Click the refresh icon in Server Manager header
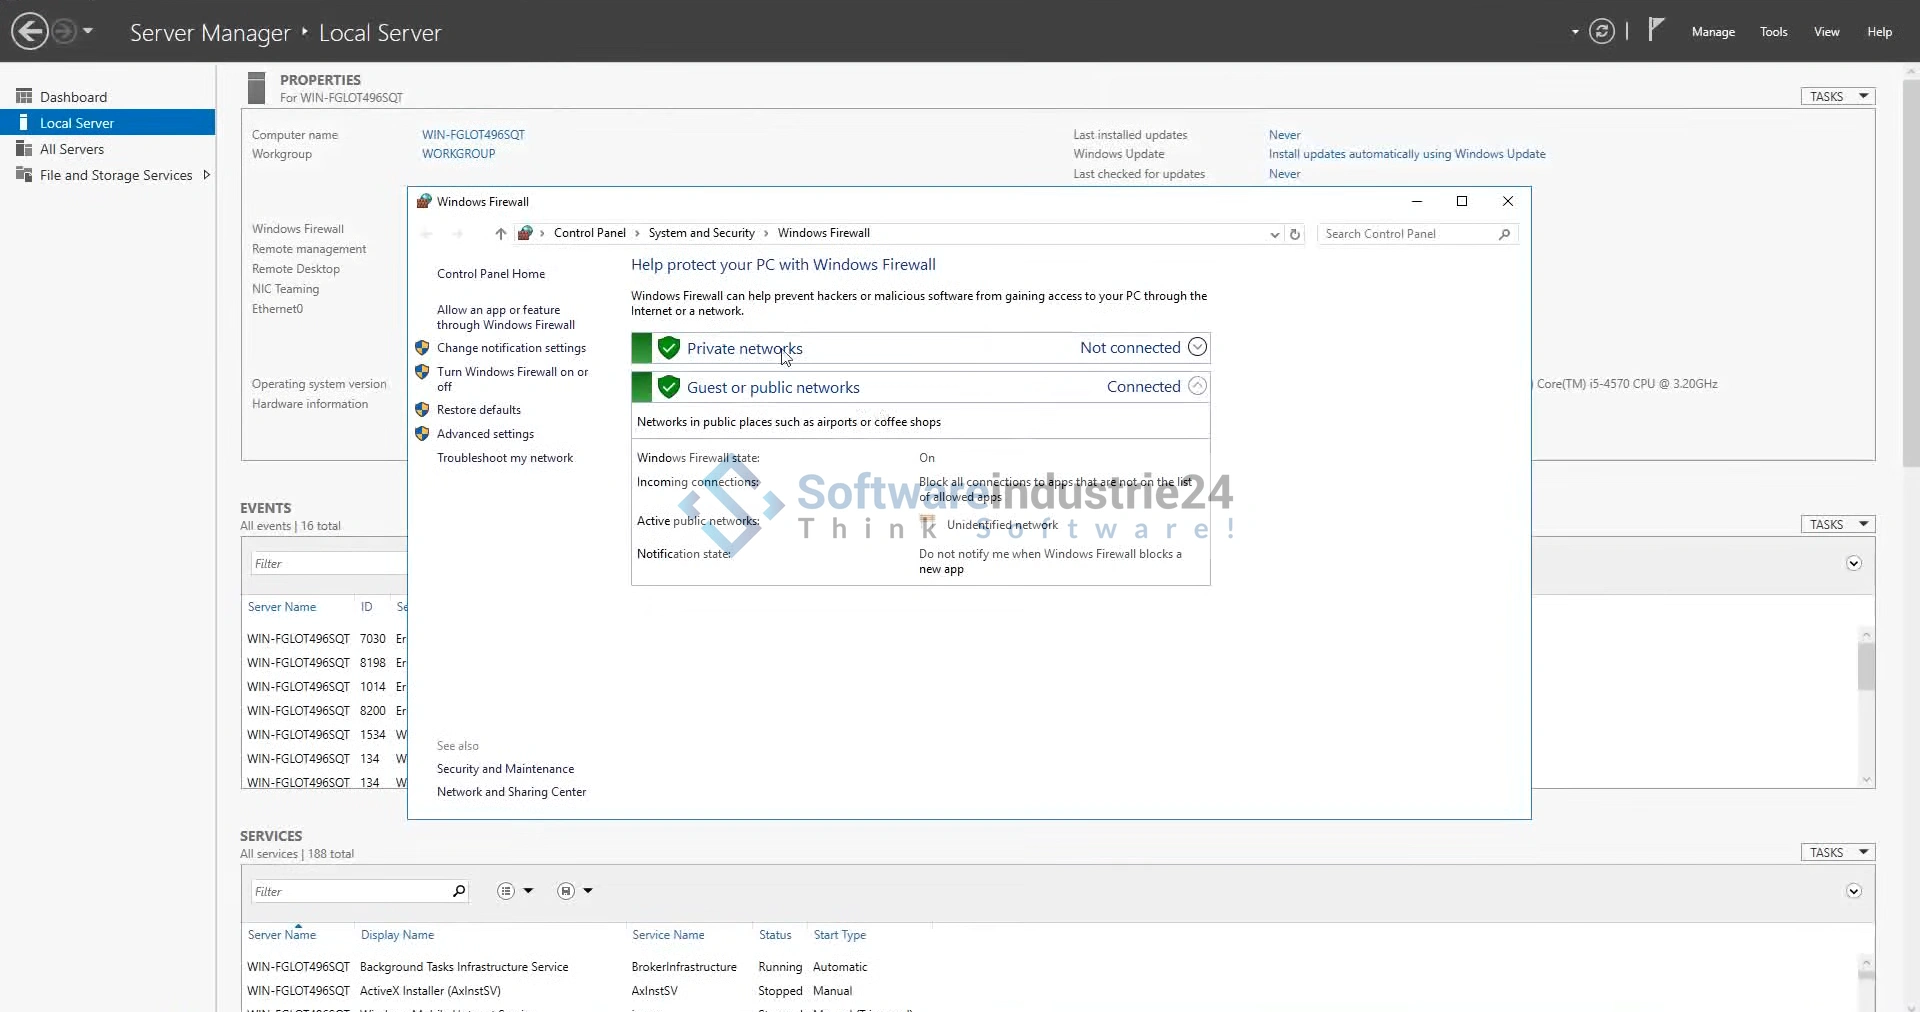Screen dimensions: 1920x1012 (1602, 32)
